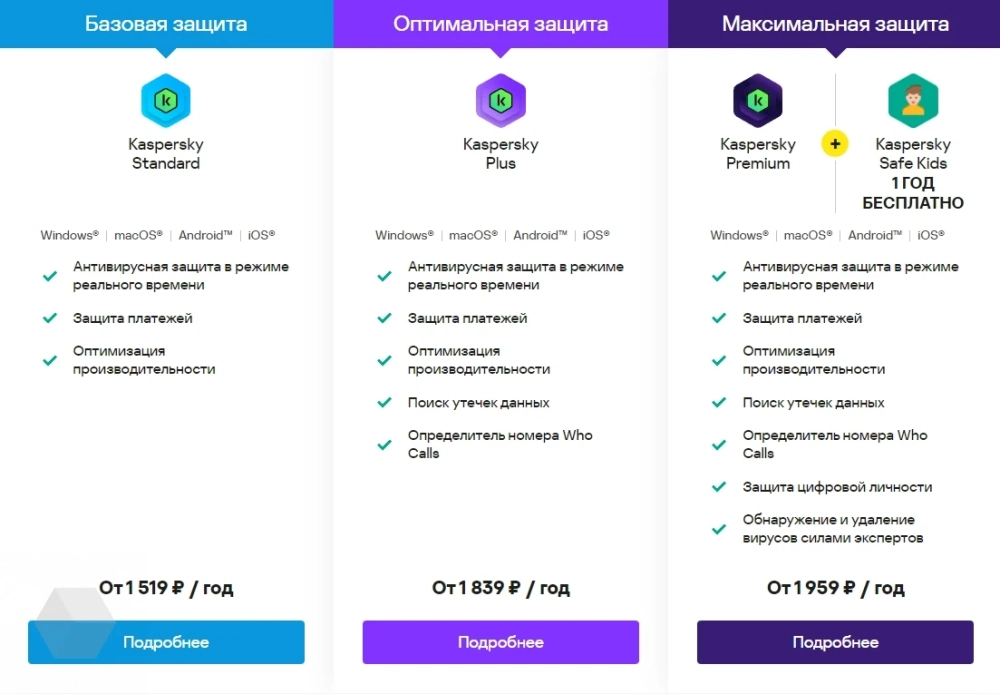Image resolution: width=1000 pixels, height=694 pixels.
Task: Click checkmark next to Plus Поиск утечек данных
Action: pyautogui.click(x=384, y=403)
